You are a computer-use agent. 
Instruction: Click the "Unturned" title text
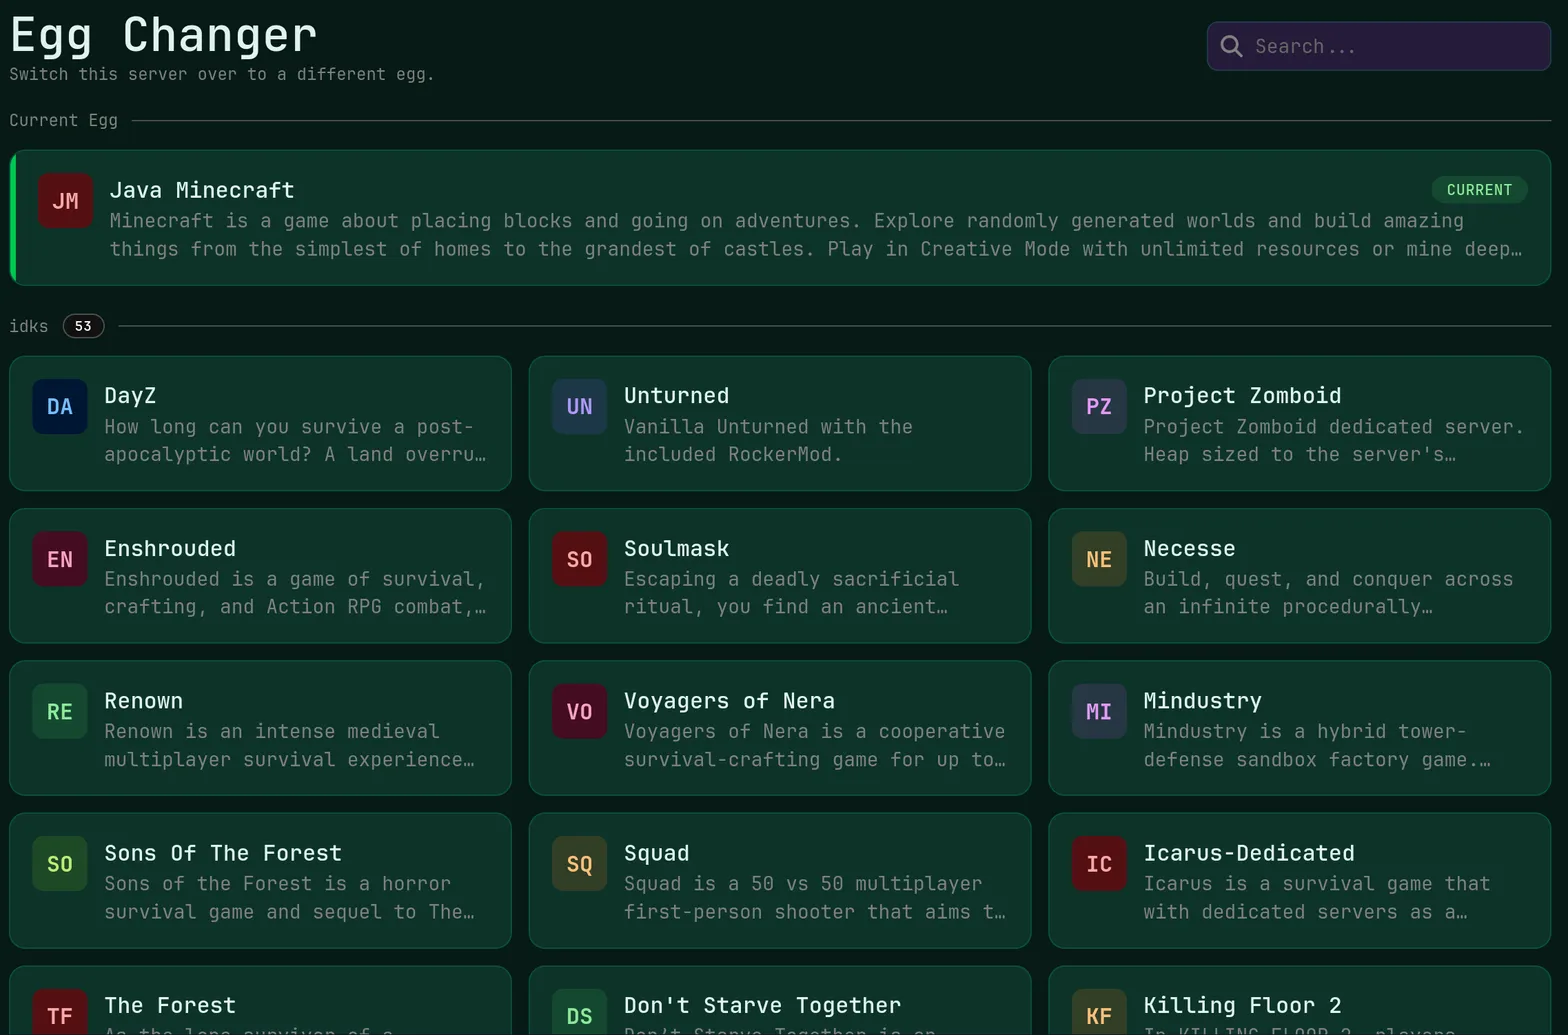(x=677, y=396)
